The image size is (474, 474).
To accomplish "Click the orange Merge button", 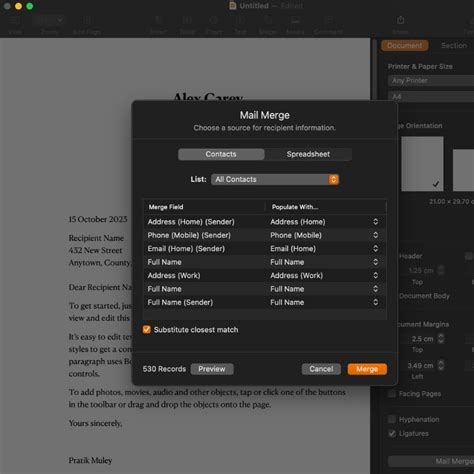I will point(367,369).
